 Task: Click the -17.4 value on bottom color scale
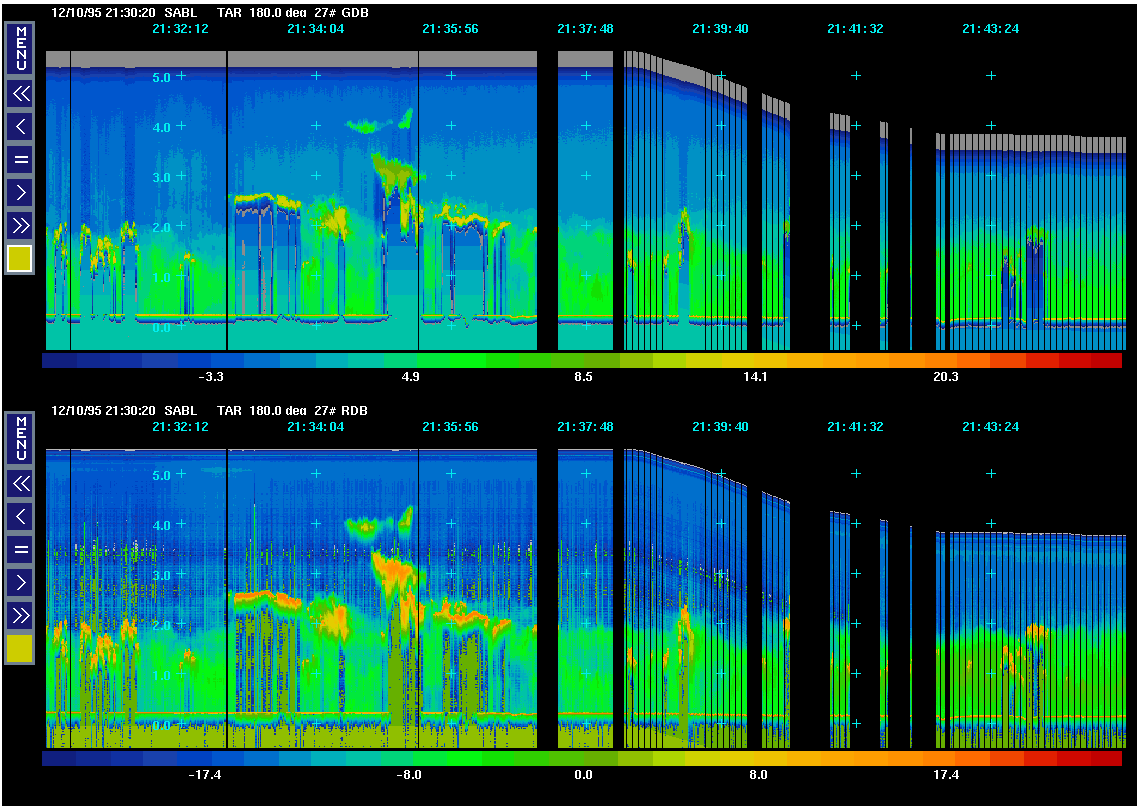coord(206,775)
